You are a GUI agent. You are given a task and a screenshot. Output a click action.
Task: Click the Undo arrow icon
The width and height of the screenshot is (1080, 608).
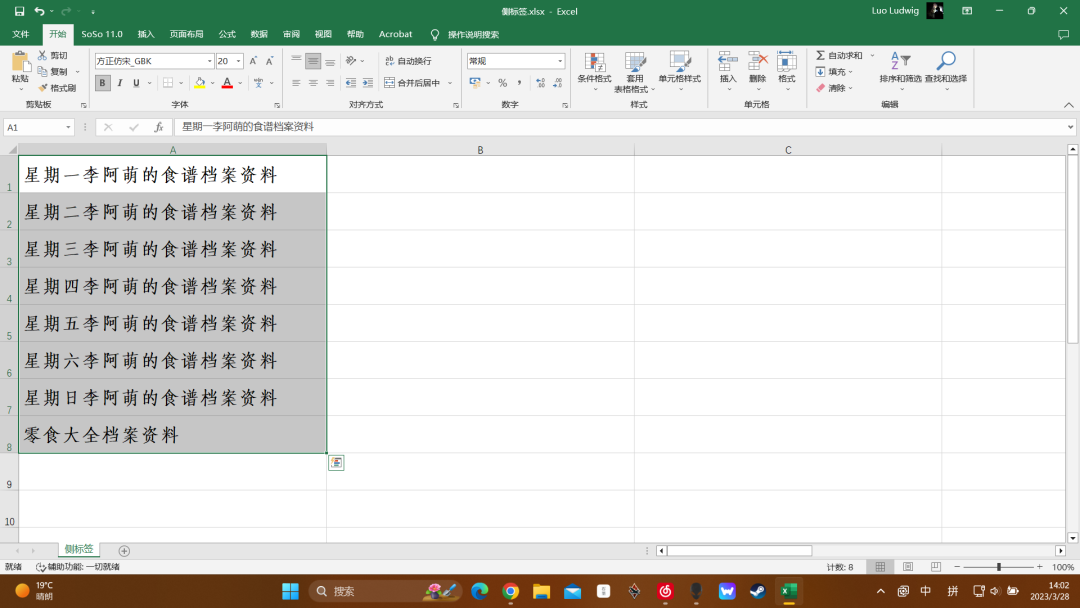(x=39, y=11)
